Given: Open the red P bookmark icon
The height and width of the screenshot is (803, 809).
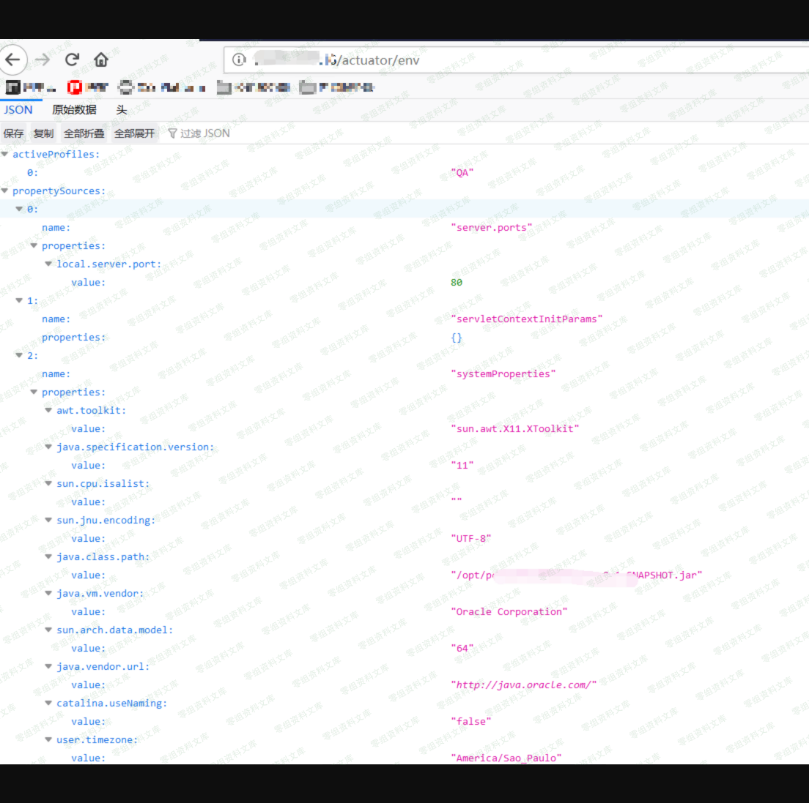Looking at the screenshot, I should (74, 88).
